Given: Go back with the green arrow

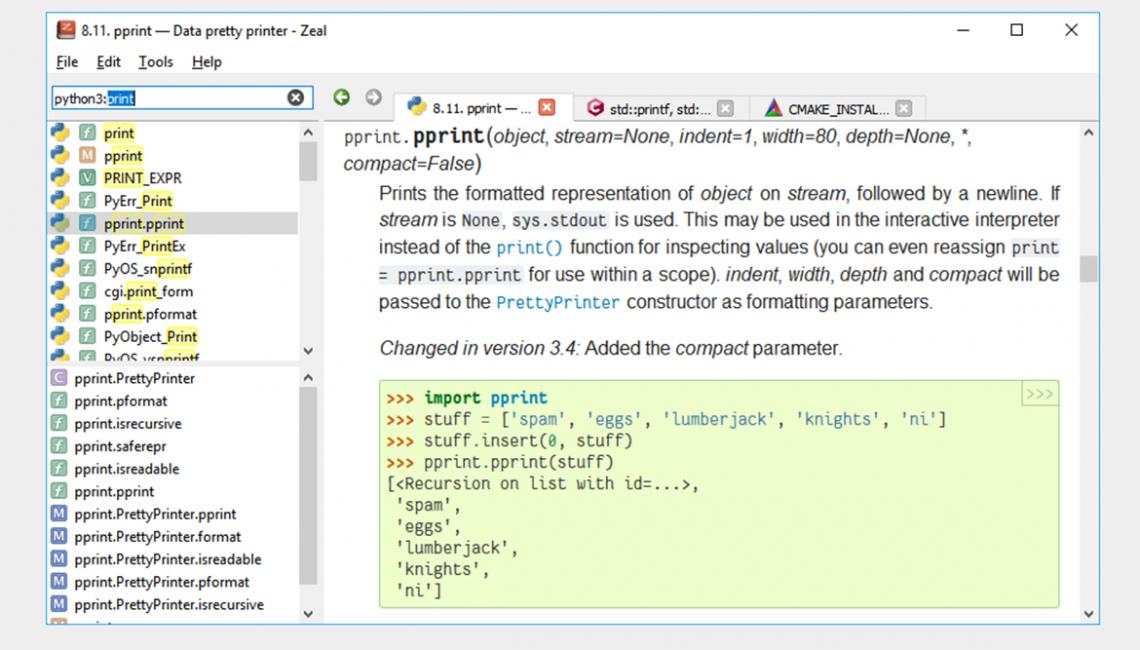Looking at the screenshot, I should point(342,97).
